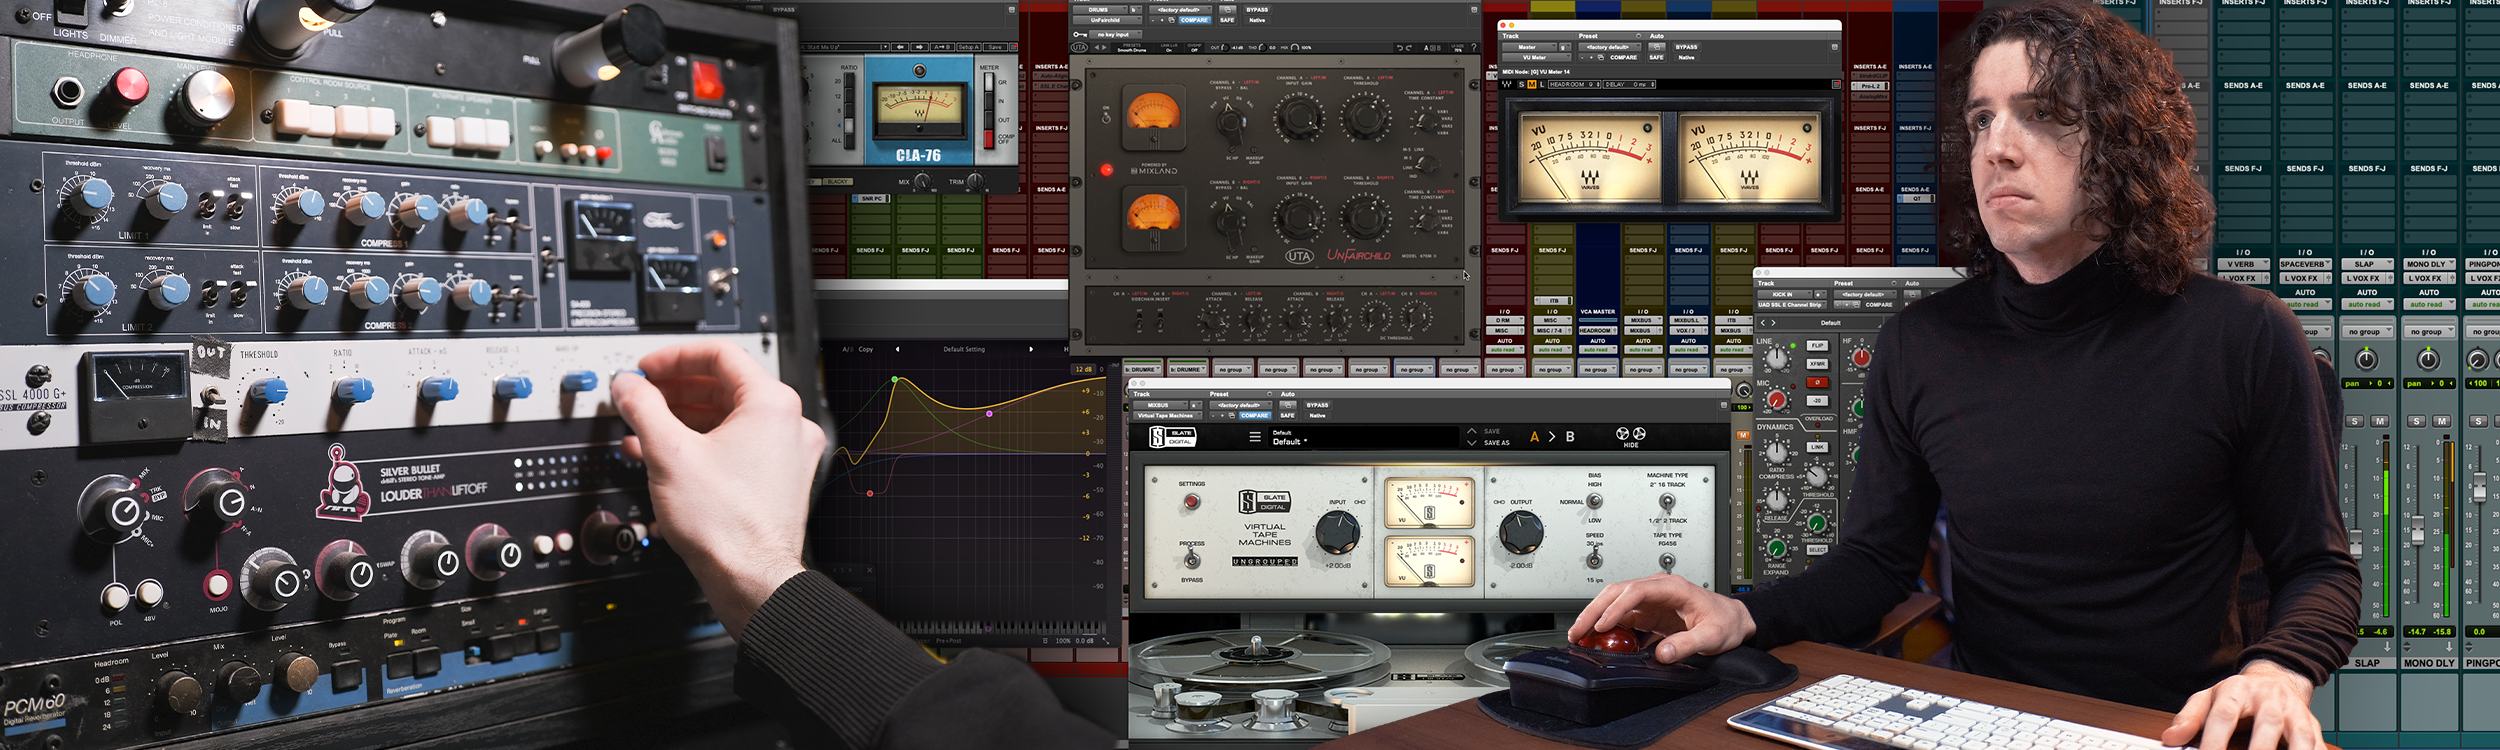Click SAFE in the VU Meter window
Viewport: 2500px width, 750px height.
[1657, 57]
